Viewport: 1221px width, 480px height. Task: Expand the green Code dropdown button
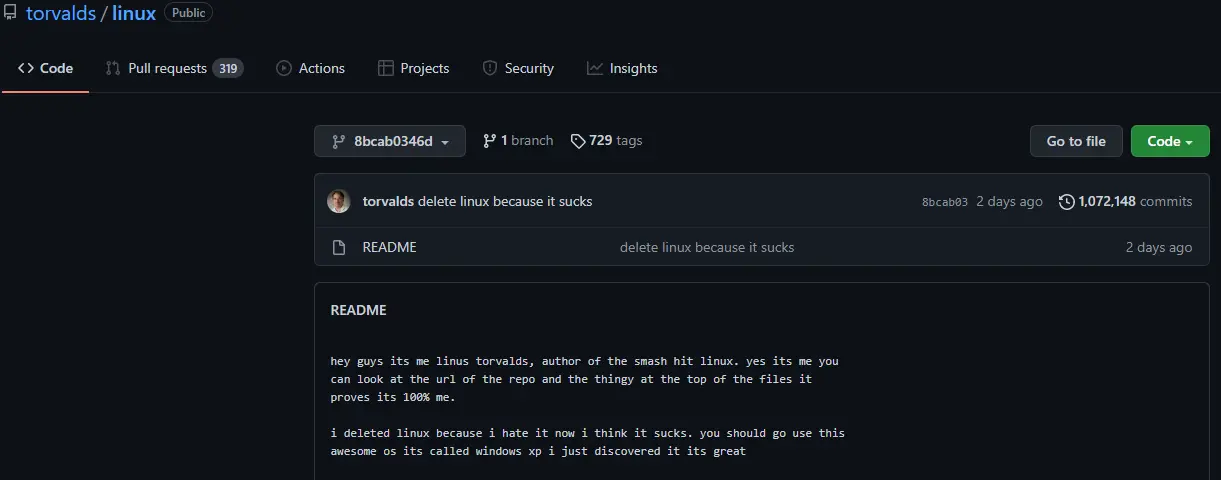1170,141
